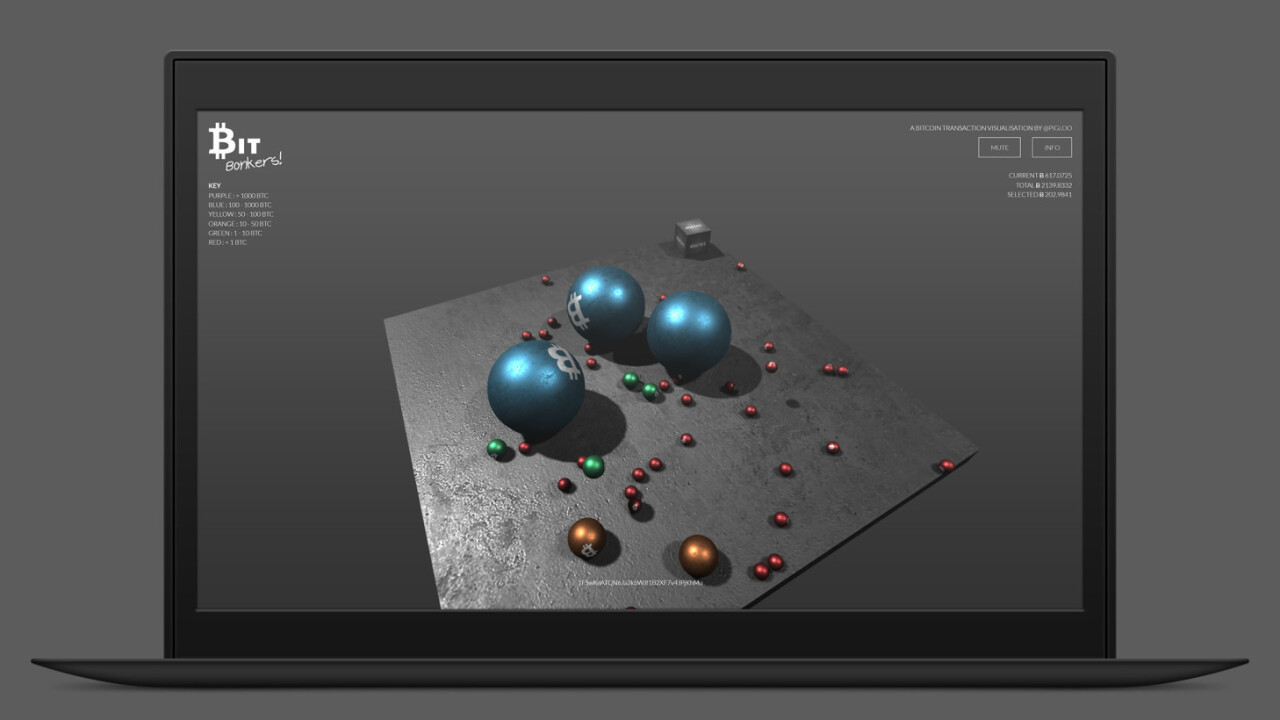Viewport: 1280px width, 720px height.
Task: Click the SELECTED bitcoin amount readout
Action: (1039, 195)
